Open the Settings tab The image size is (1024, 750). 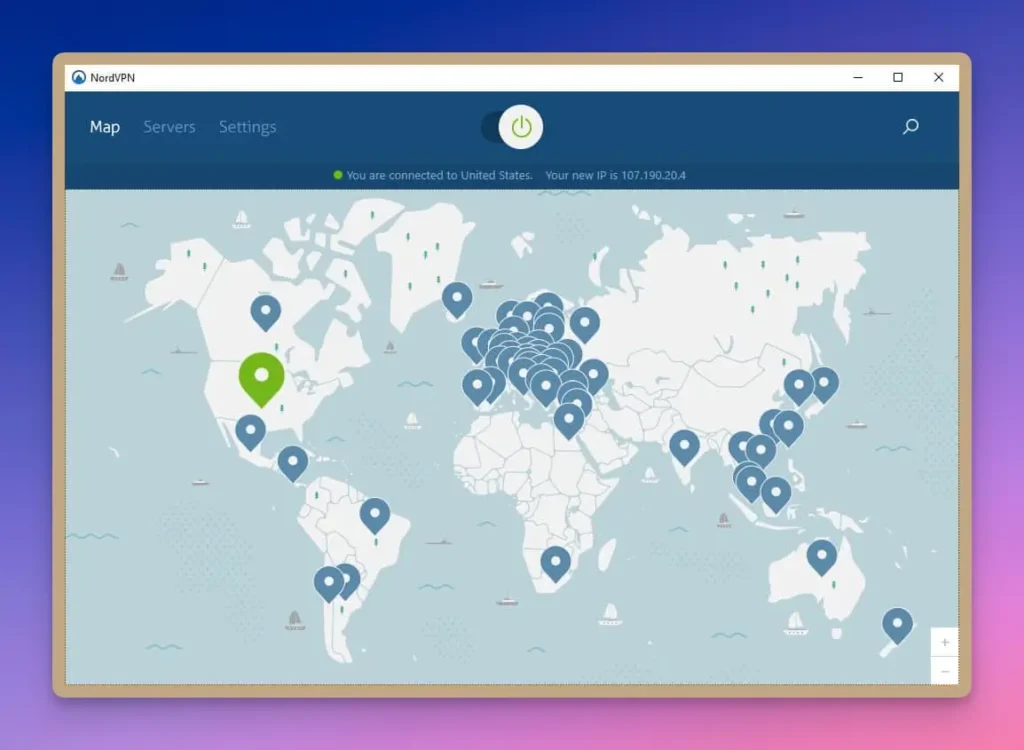(x=247, y=127)
